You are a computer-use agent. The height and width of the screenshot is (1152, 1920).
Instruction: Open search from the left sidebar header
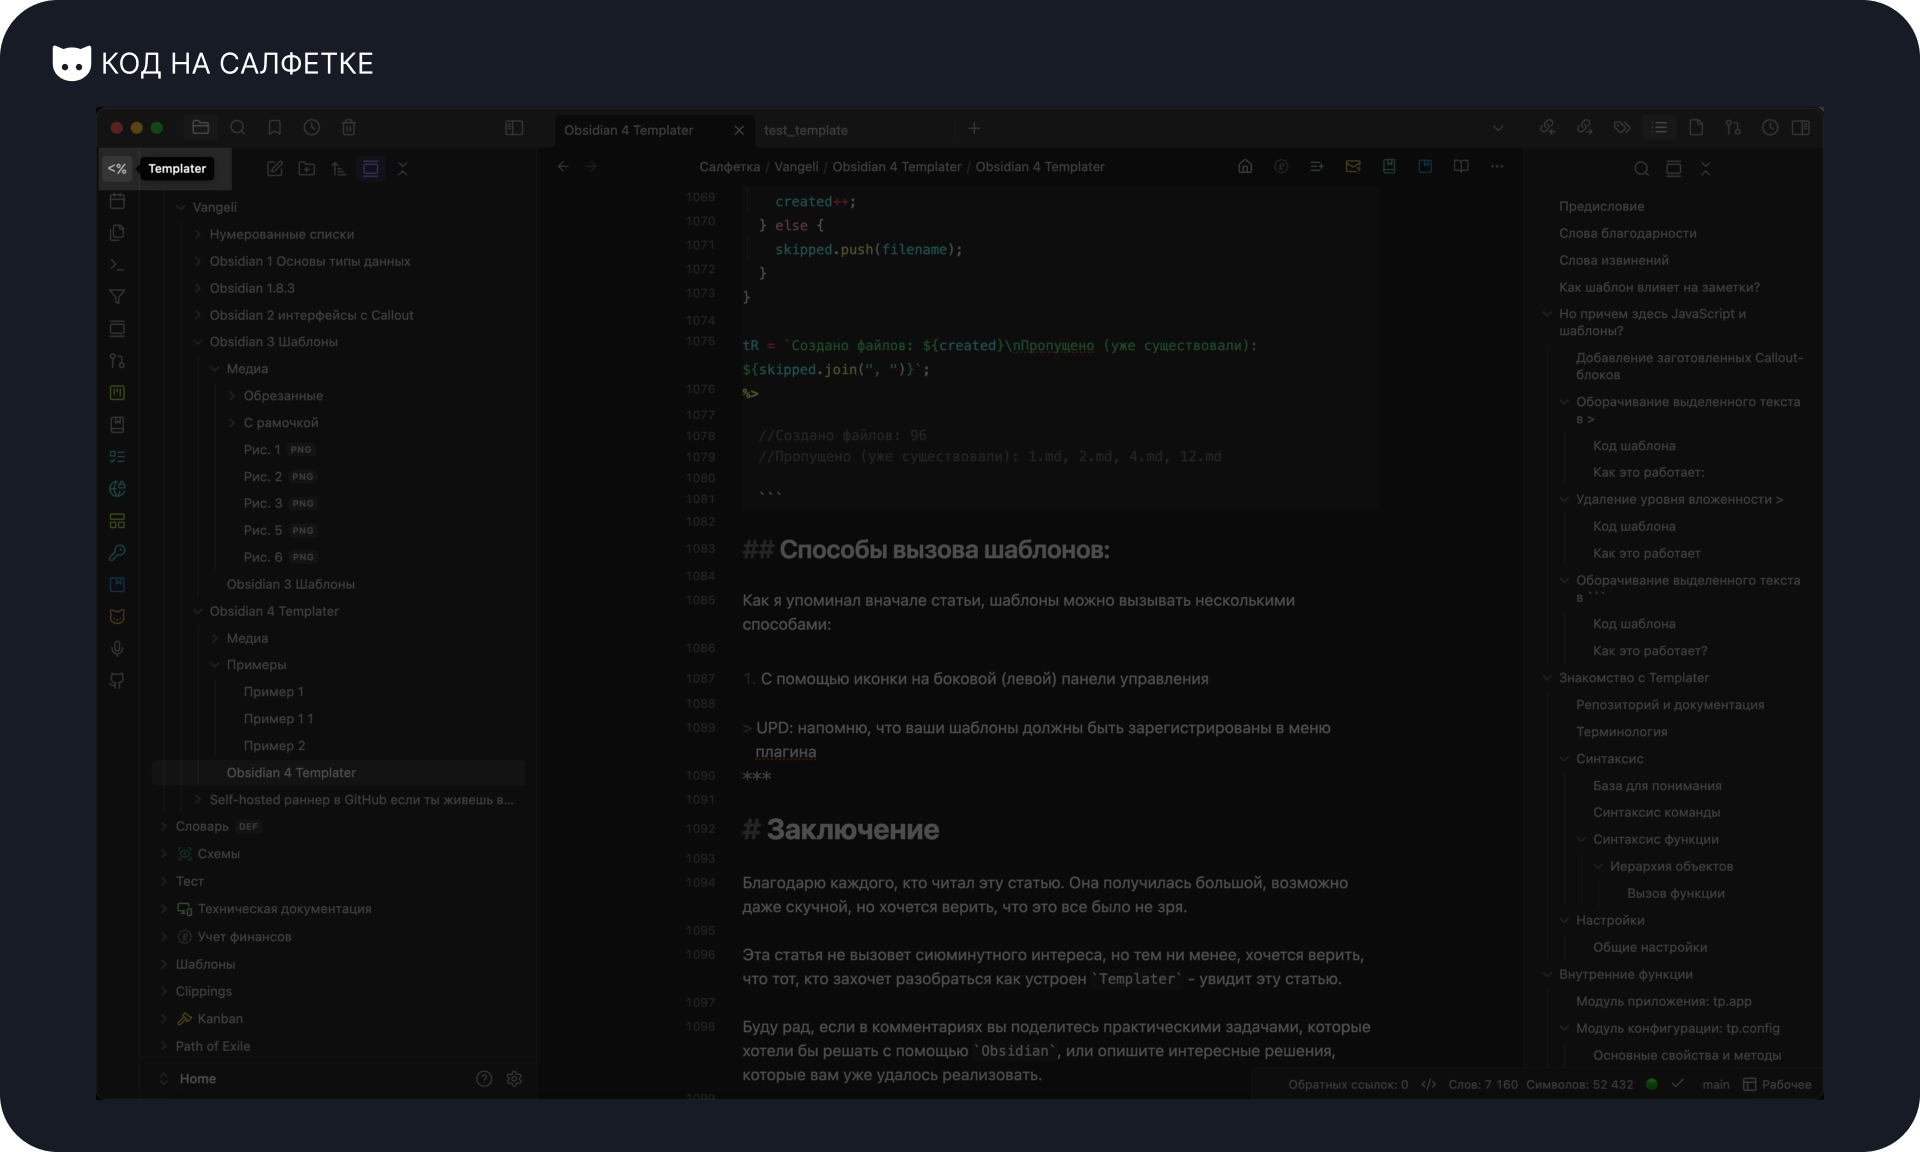pos(238,128)
